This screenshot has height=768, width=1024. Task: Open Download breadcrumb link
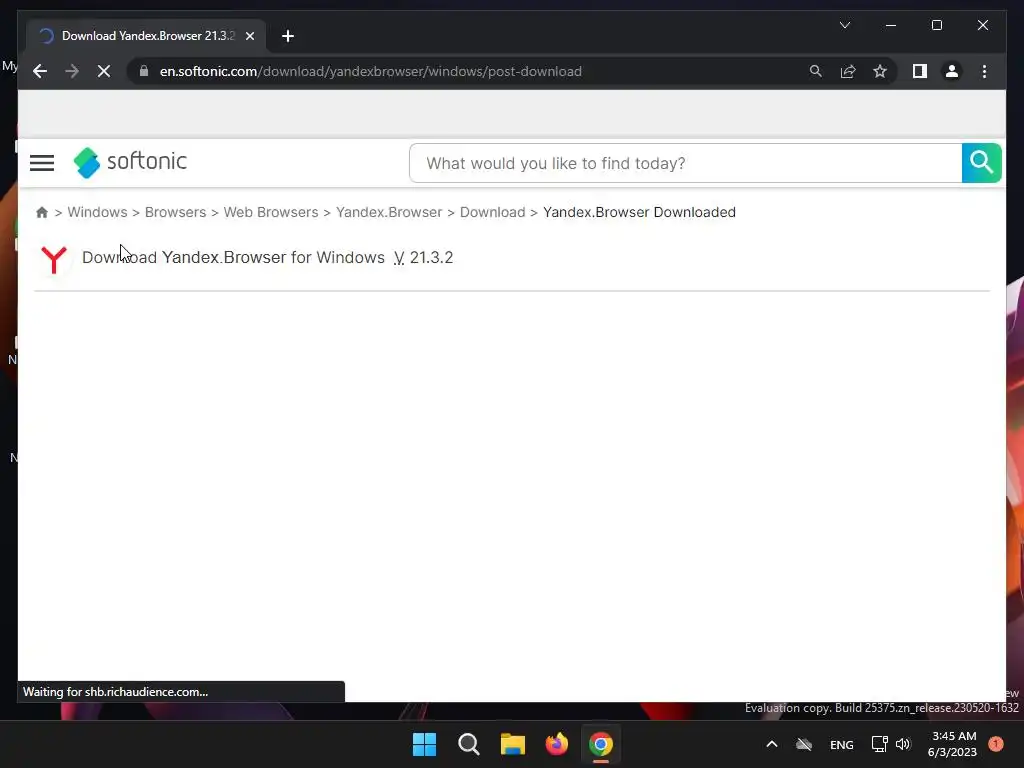pyautogui.click(x=492, y=212)
